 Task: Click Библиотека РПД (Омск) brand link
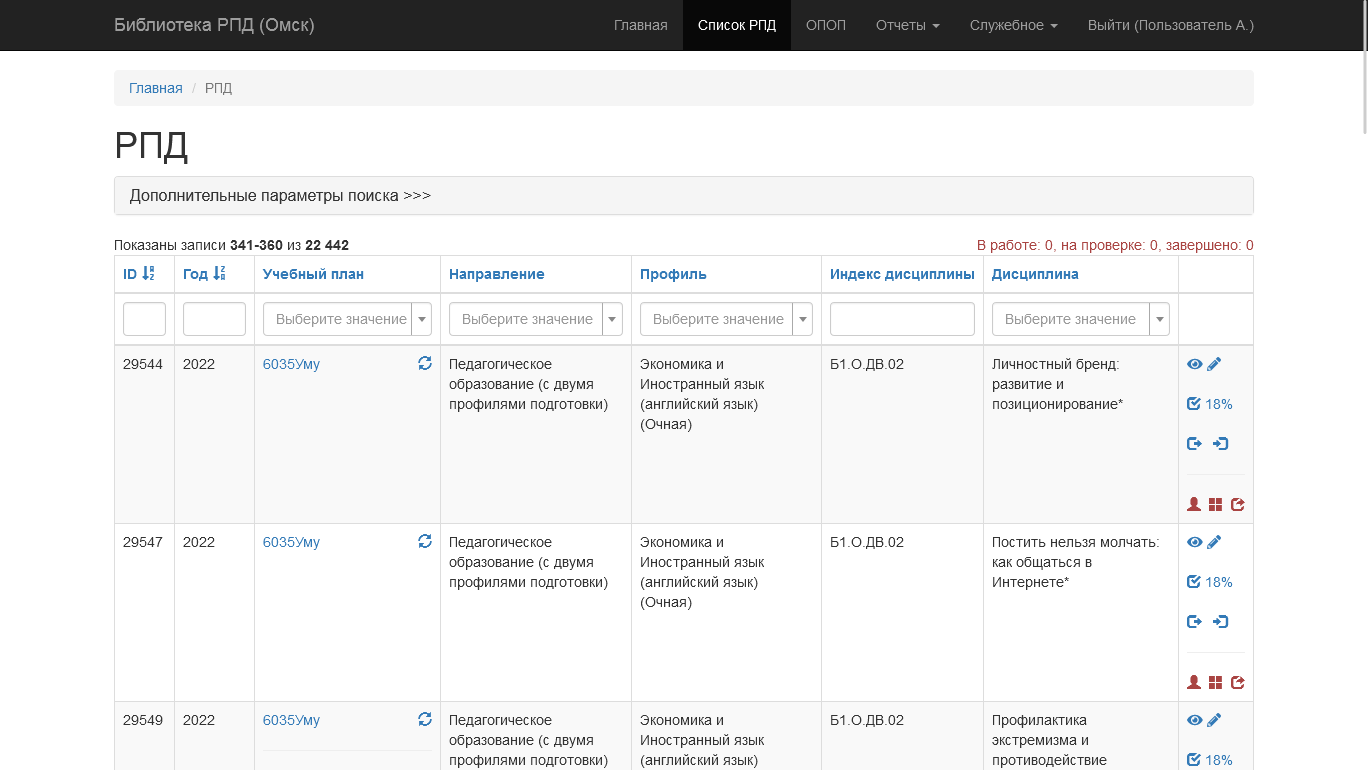[214, 25]
